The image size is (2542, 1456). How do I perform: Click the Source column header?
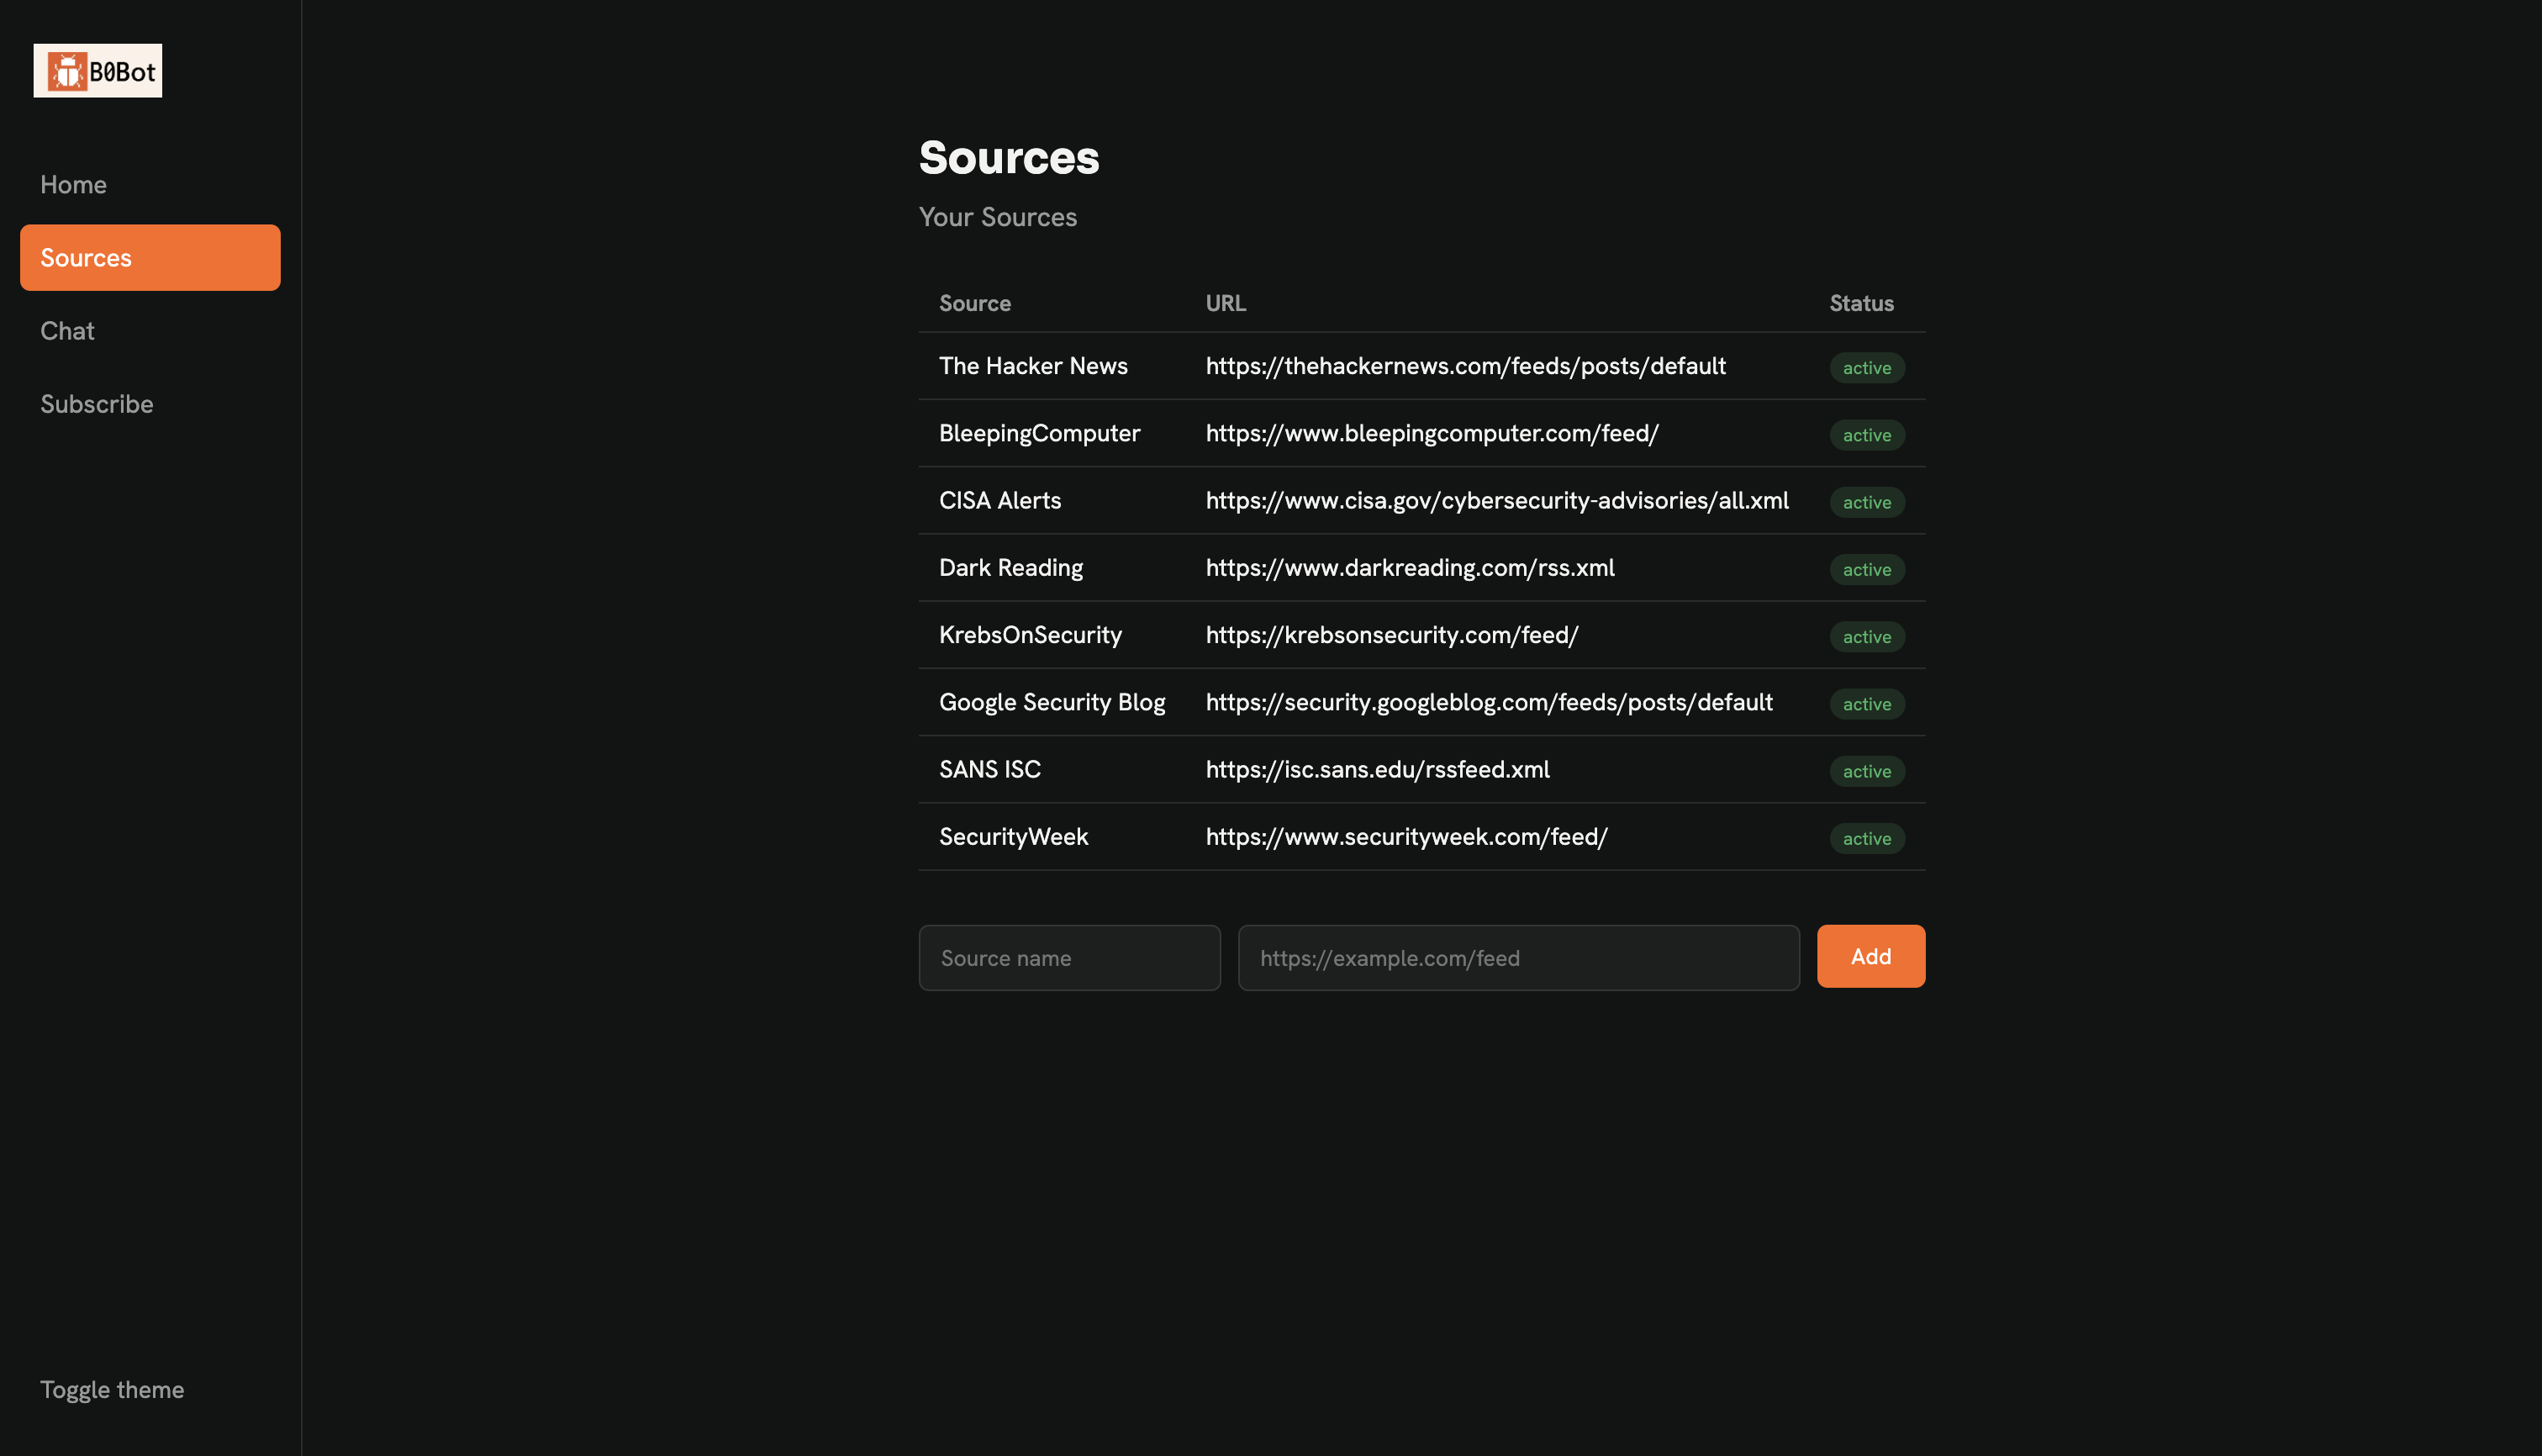tap(975, 303)
